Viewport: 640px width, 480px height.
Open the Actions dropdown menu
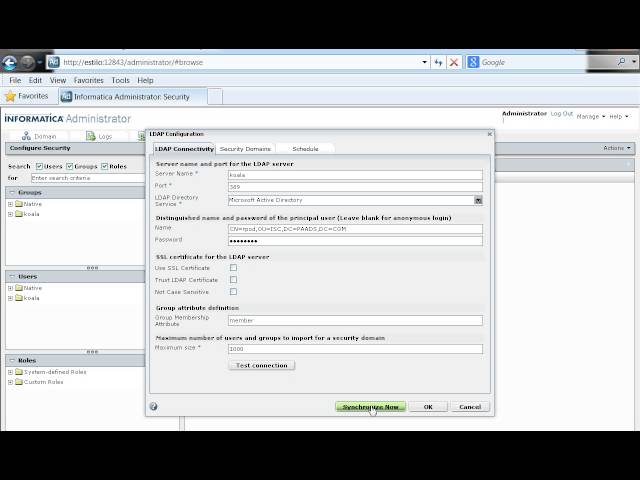pyautogui.click(x=617, y=148)
